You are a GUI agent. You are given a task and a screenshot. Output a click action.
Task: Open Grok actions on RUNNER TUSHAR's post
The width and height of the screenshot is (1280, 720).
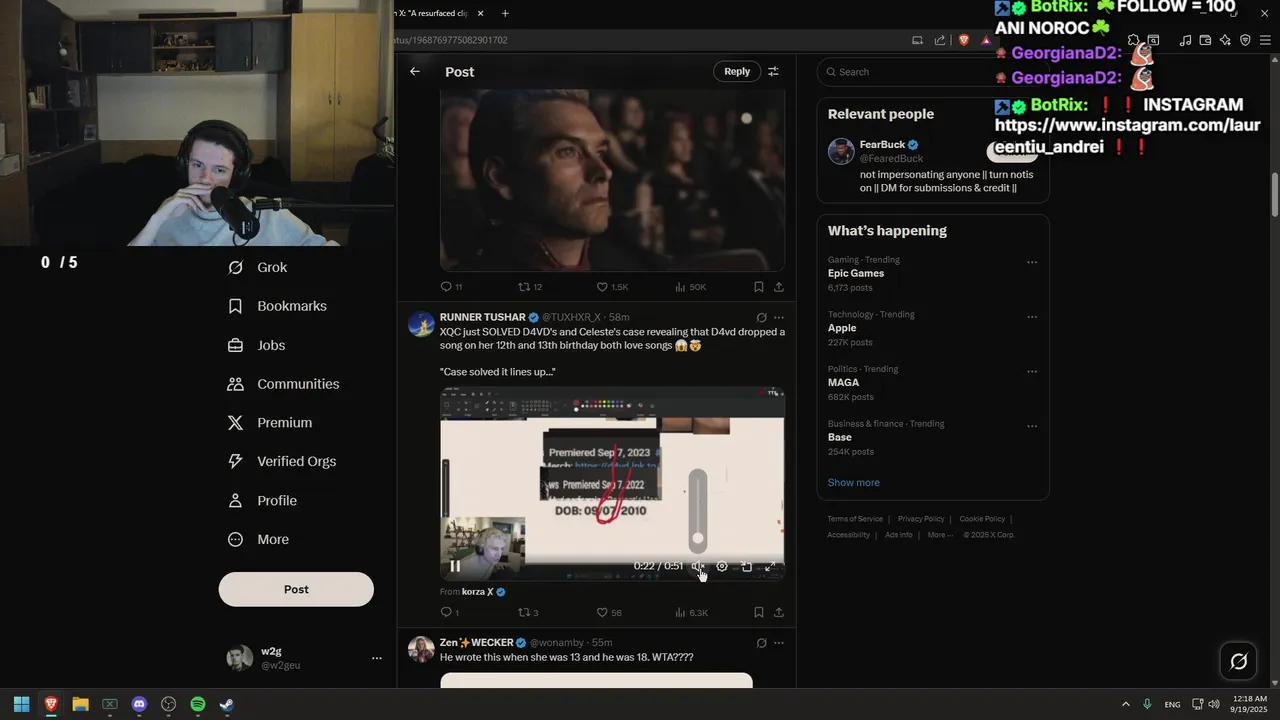coord(761,317)
